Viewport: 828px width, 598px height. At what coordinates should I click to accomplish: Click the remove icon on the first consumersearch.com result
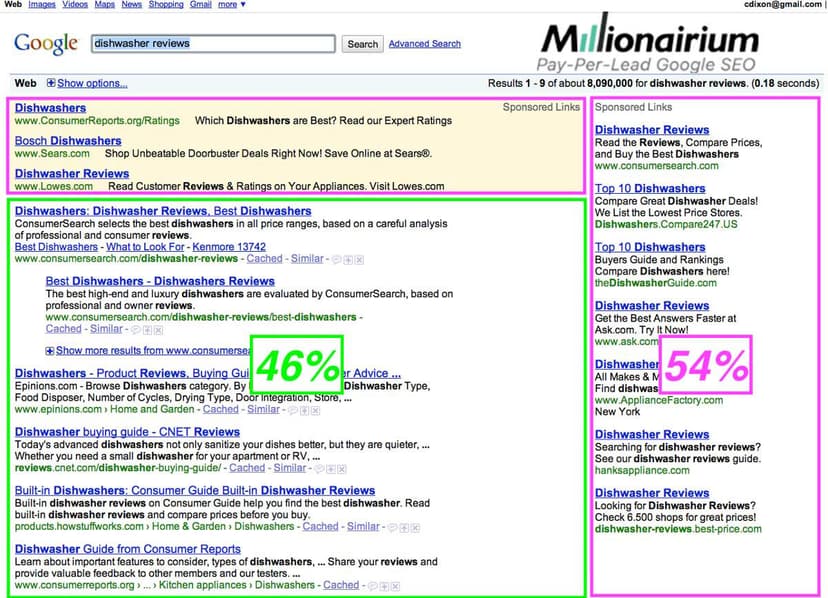point(359,259)
